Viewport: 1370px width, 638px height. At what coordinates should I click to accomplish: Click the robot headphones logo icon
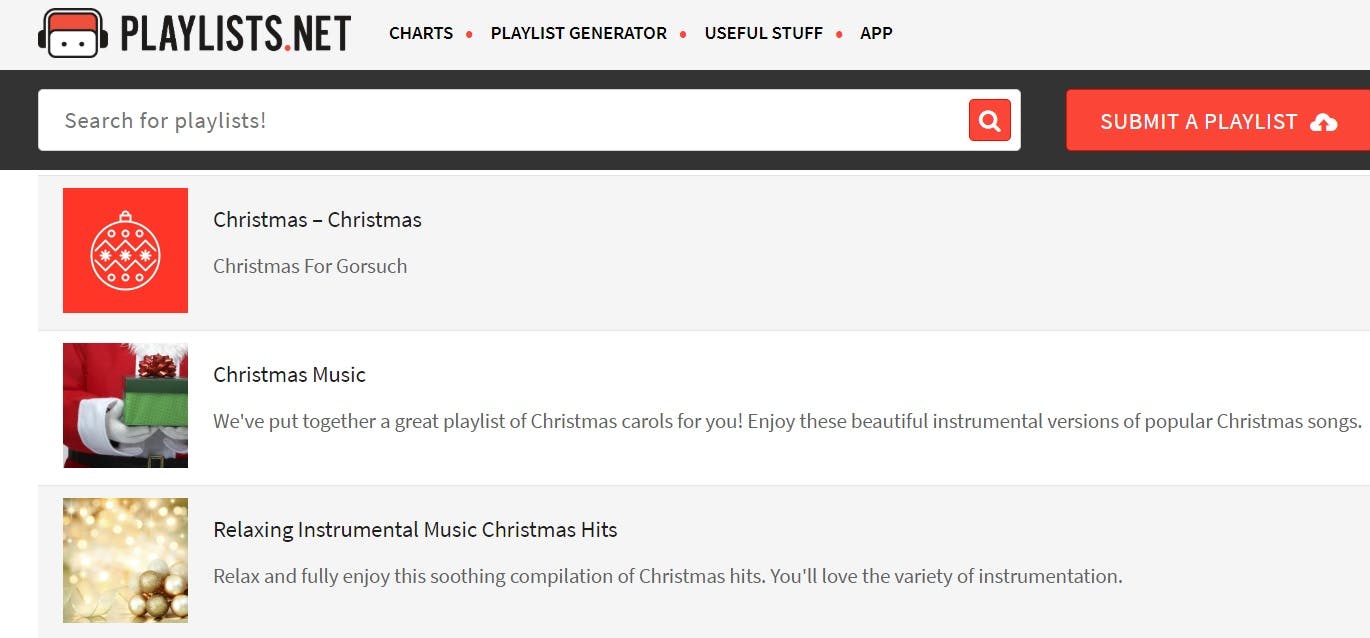(x=73, y=33)
